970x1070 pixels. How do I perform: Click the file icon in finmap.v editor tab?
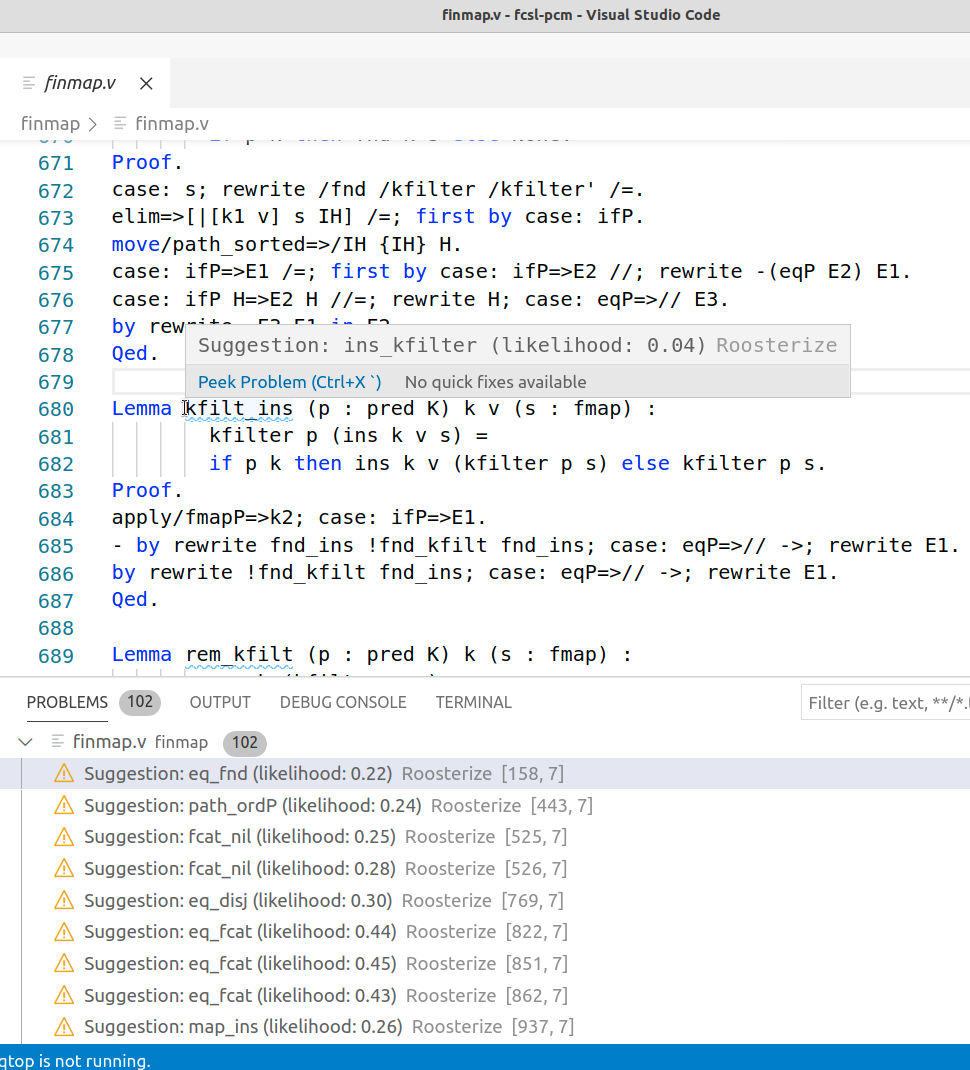tap(29, 83)
